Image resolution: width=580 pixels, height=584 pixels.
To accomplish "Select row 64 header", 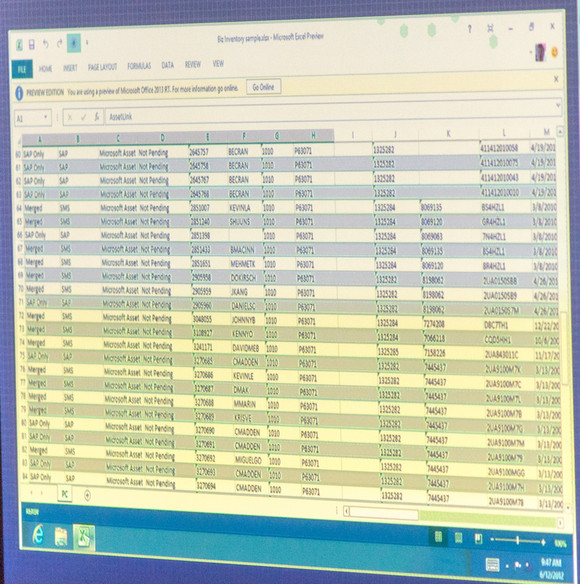I will click(19, 208).
